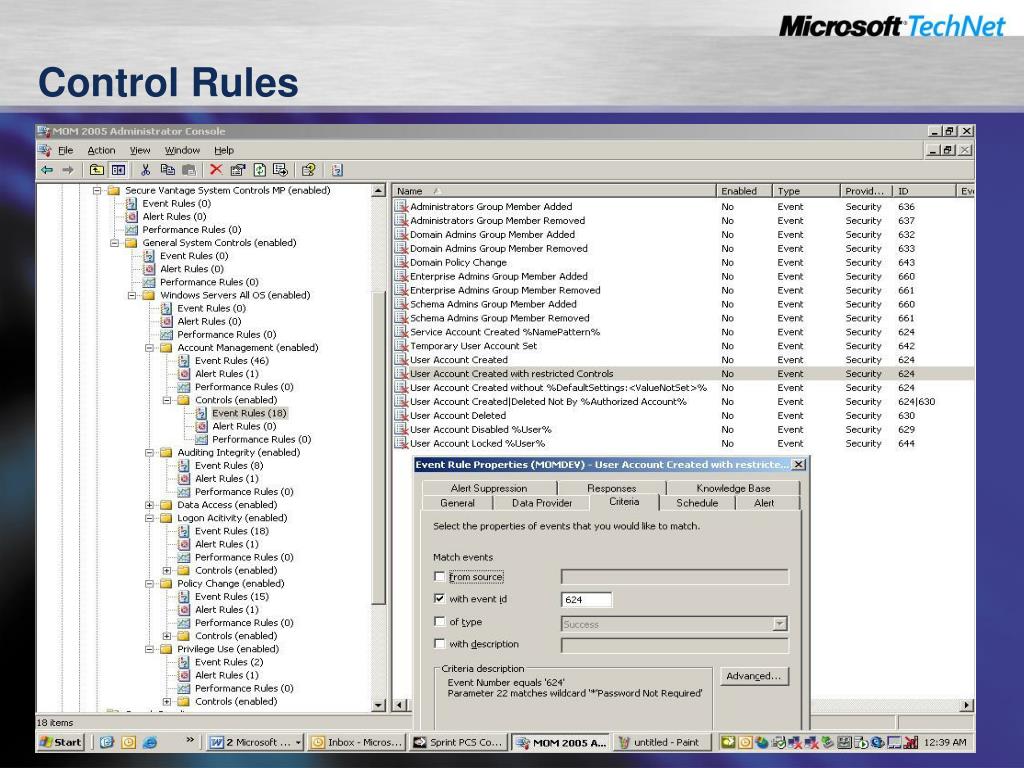Image resolution: width=1024 pixels, height=768 pixels.
Task: Collapse the Auditing Integrity node
Action: coord(150,453)
